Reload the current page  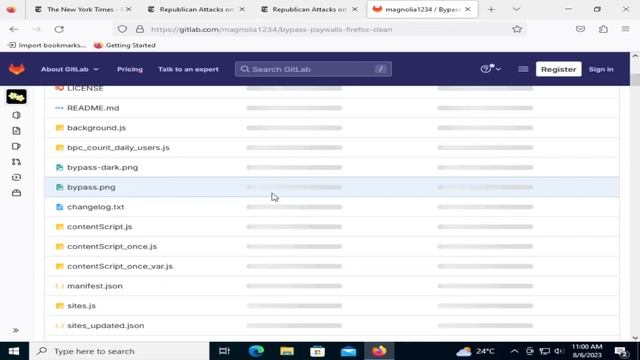(x=59, y=29)
